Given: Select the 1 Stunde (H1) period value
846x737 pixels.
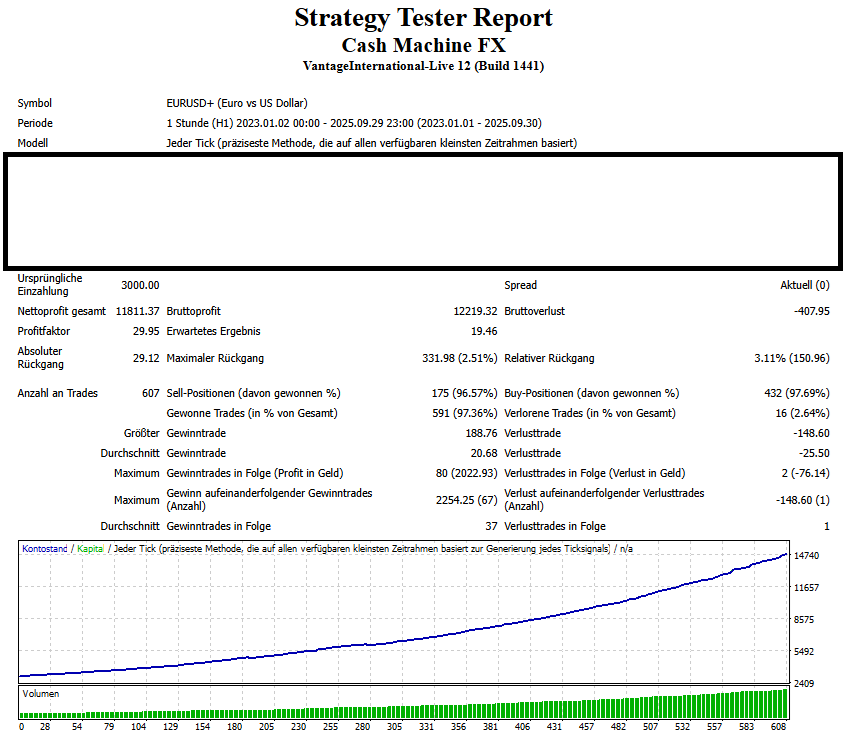Looking at the screenshot, I should pos(353,123).
